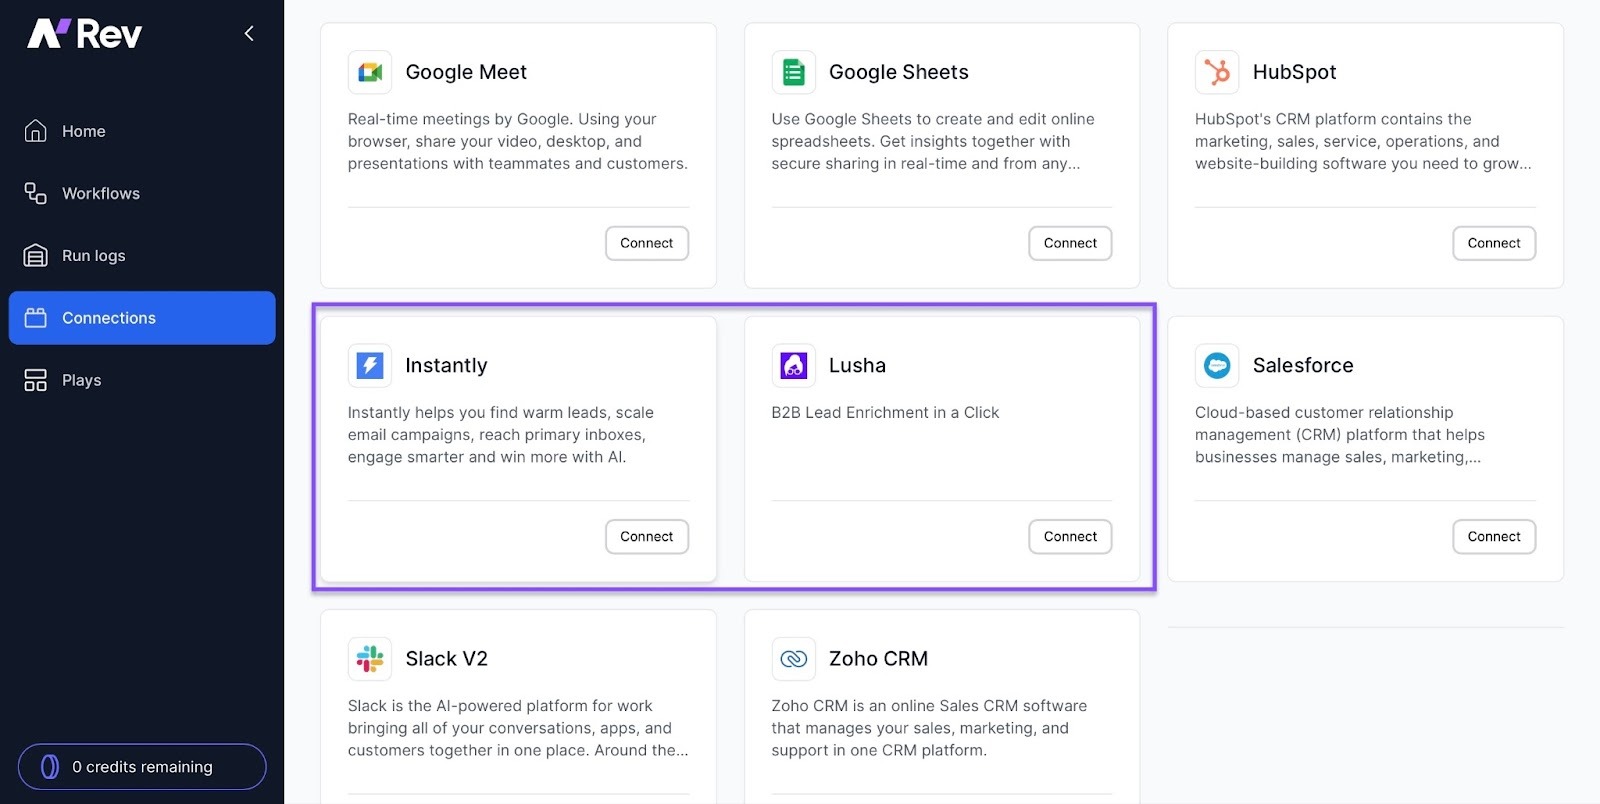Viewport: 1600px width, 804px height.
Task: Click the Slack V2 logo icon
Action: (370, 658)
